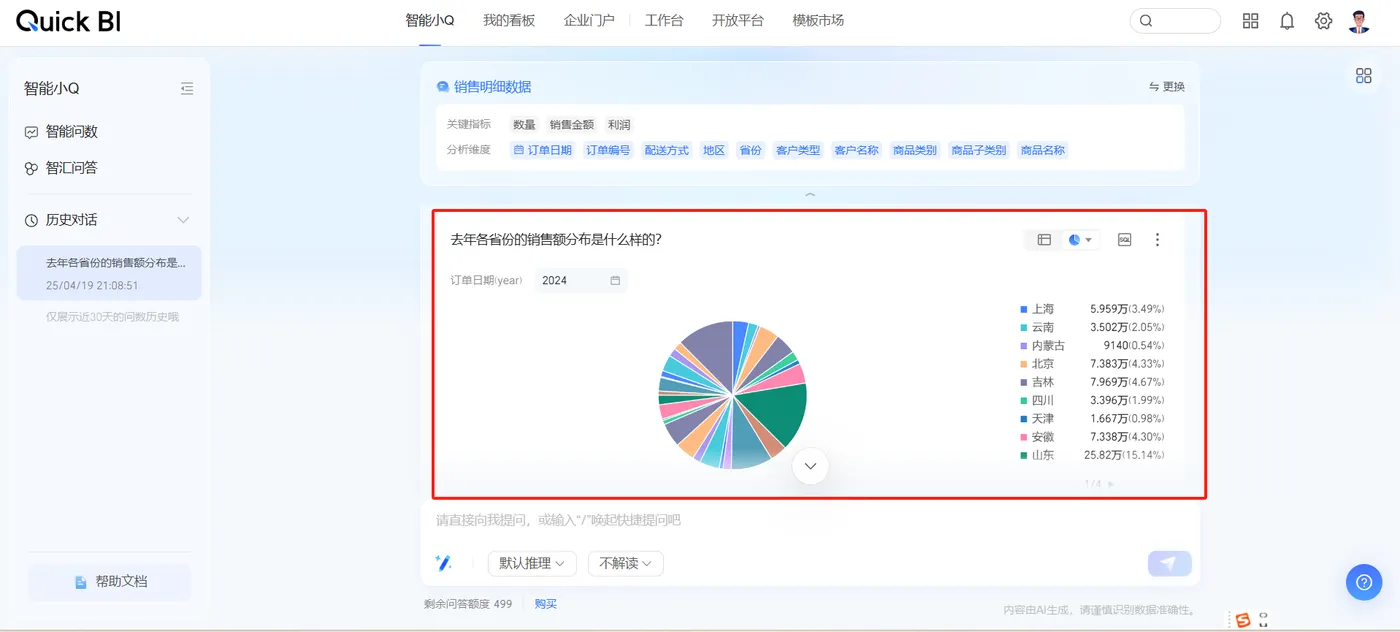Select the 客户名称 dimension tag
The width and height of the screenshot is (1400, 632).
(x=856, y=150)
